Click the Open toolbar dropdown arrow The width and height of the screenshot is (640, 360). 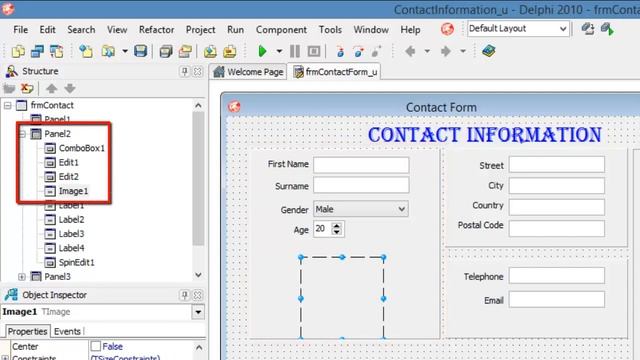pyautogui.click(x=125, y=51)
